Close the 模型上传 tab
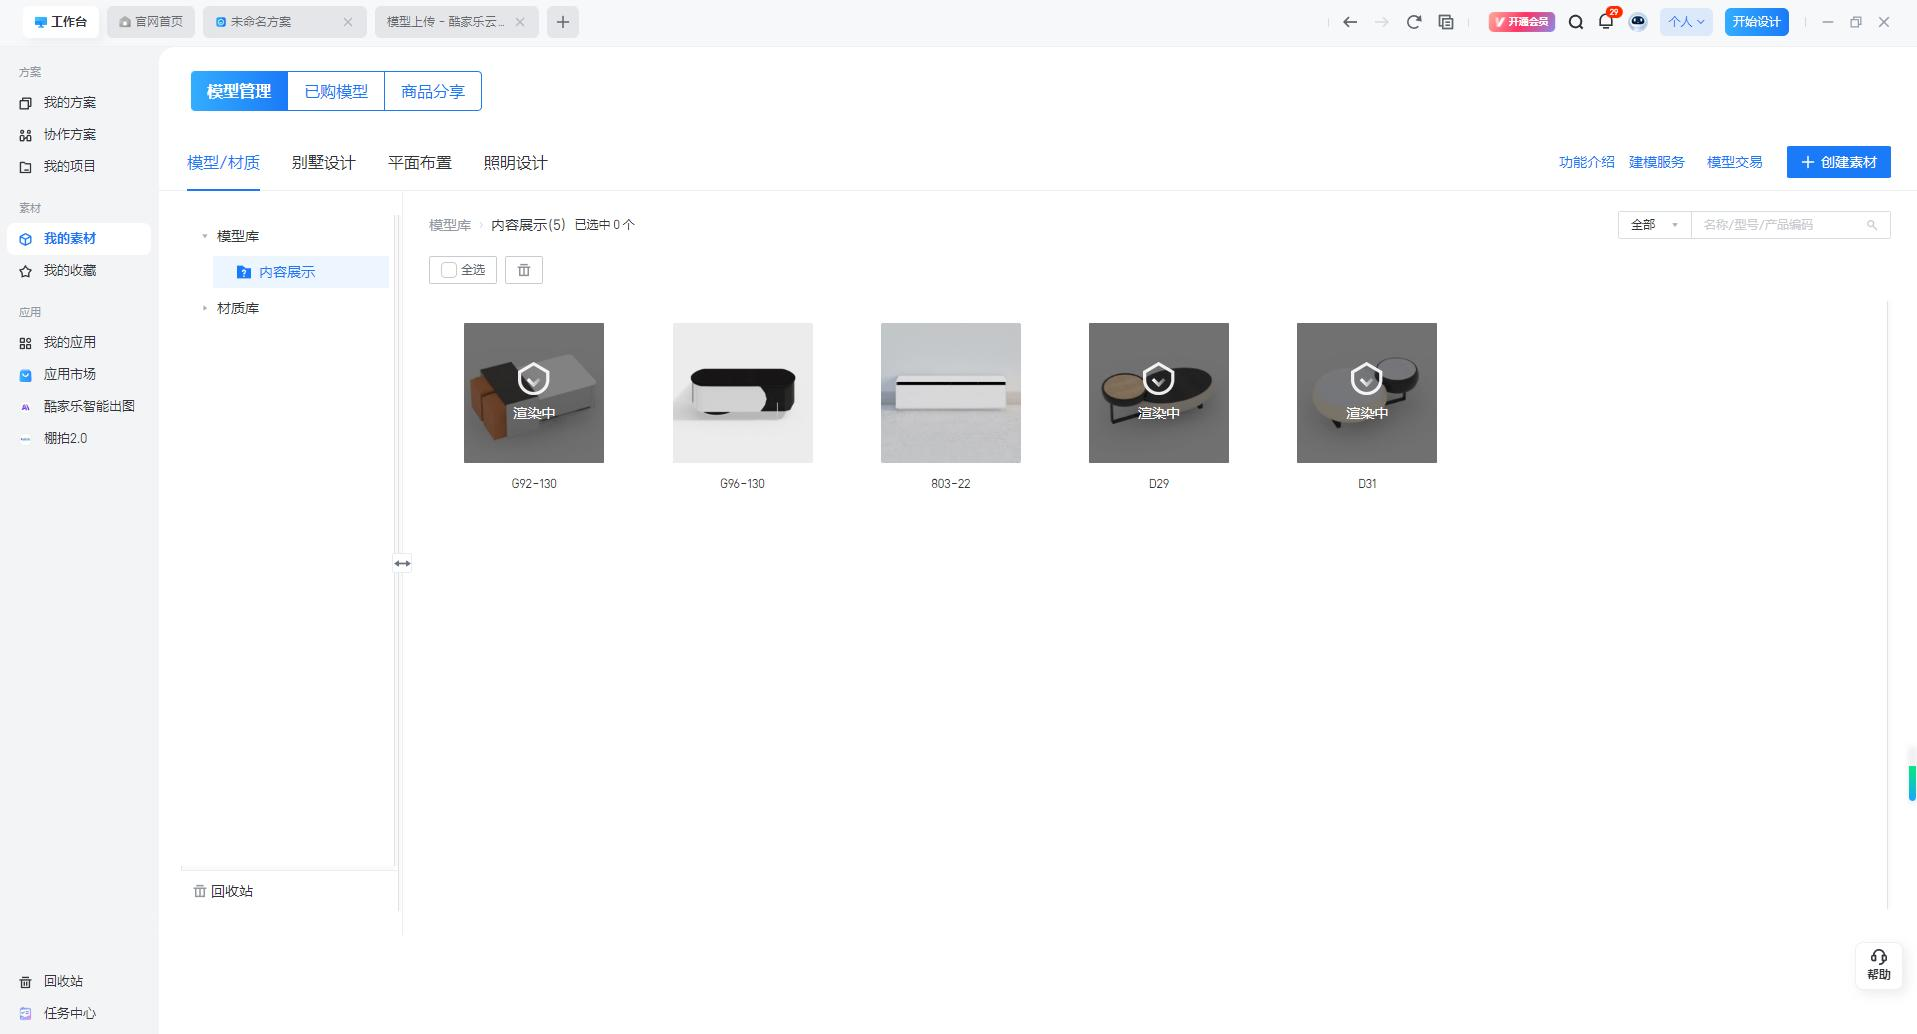The height and width of the screenshot is (1034, 1917). (520, 22)
